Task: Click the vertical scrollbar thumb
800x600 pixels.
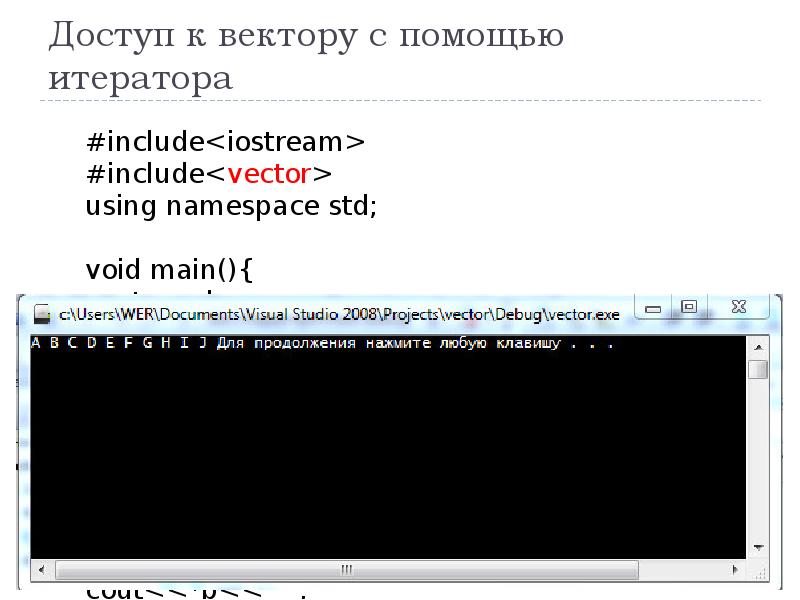Action: (x=758, y=370)
